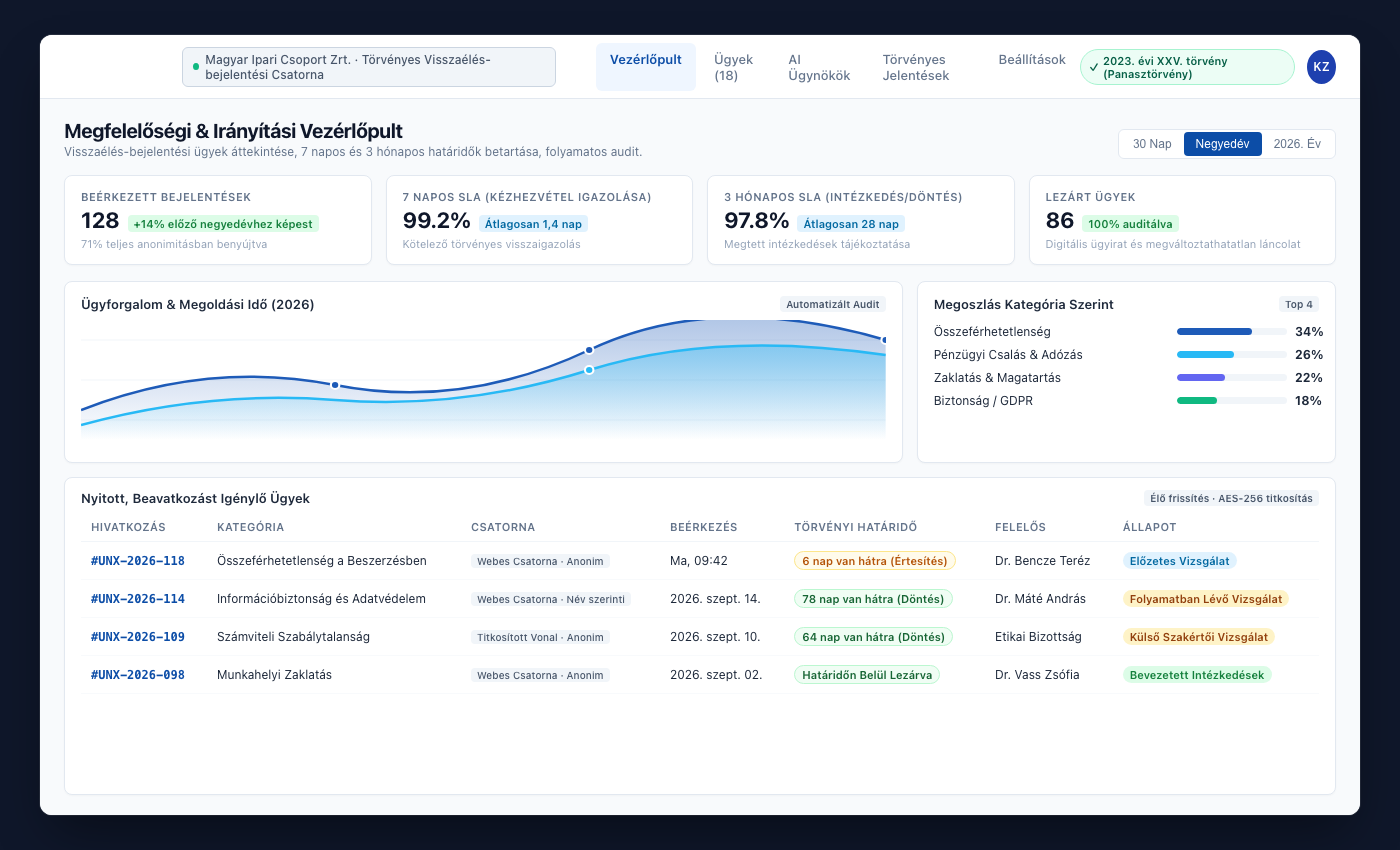The width and height of the screenshot is (1400, 850).
Task: Click the Zaklatás & Magatartás 22% bar
Action: click(x=1232, y=378)
